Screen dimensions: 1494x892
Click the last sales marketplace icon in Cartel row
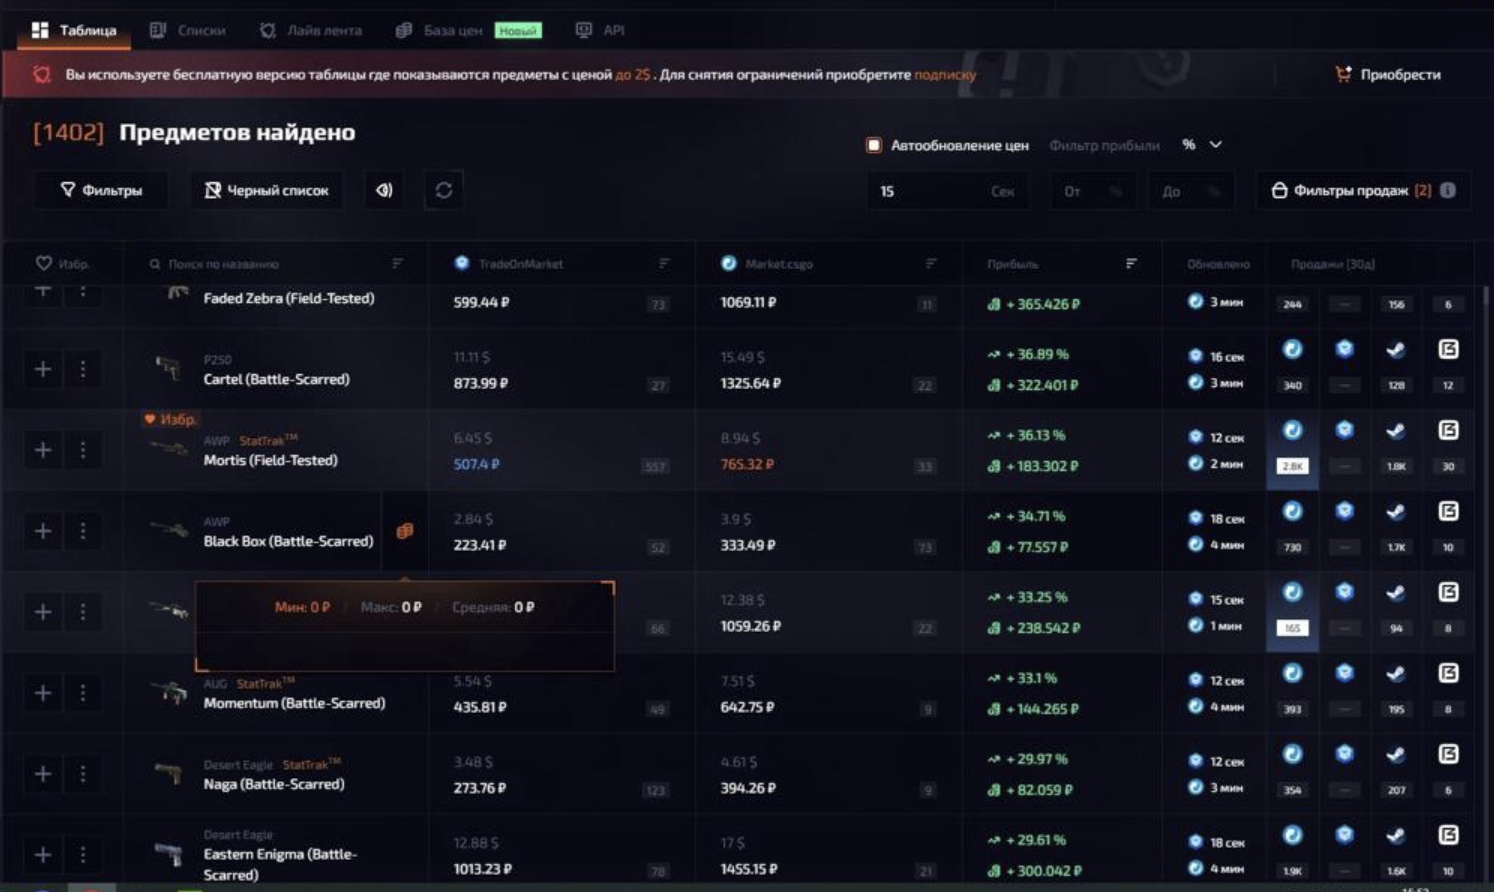(x=1448, y=349)
